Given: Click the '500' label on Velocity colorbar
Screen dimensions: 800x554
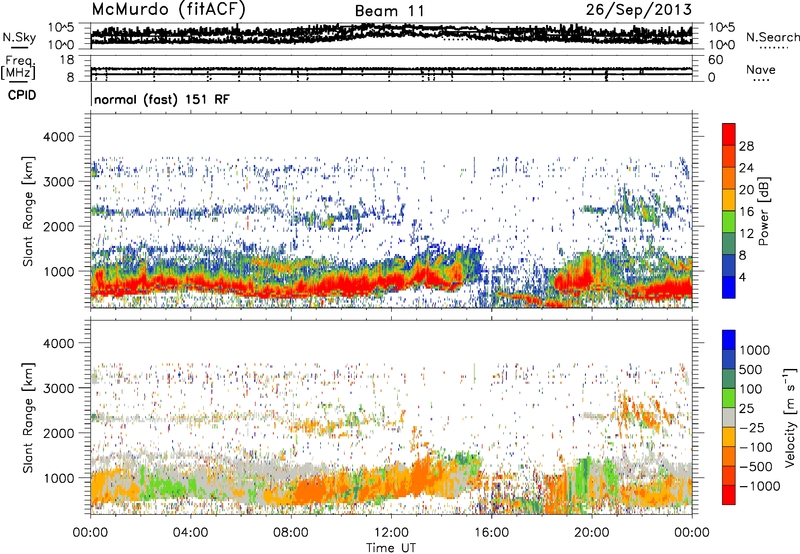Looking at the screenshot, I should coord(751,369).
